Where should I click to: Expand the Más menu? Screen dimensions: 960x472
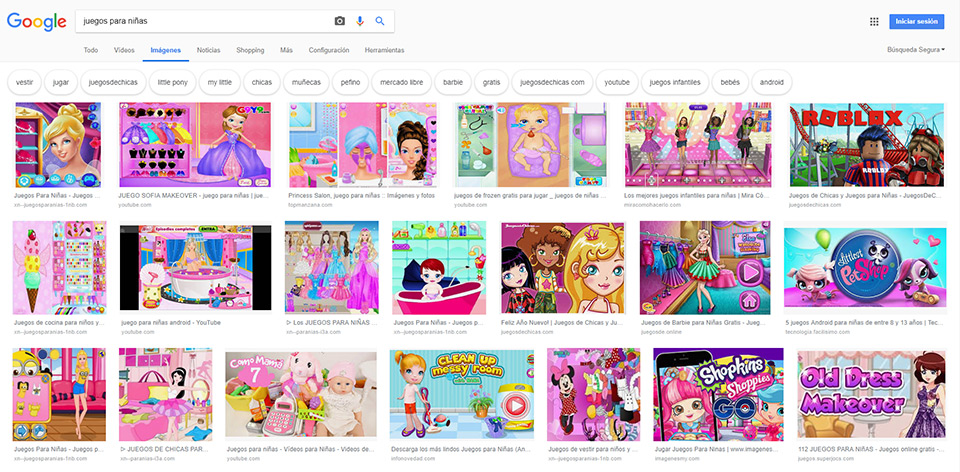(x=287, y=50)
